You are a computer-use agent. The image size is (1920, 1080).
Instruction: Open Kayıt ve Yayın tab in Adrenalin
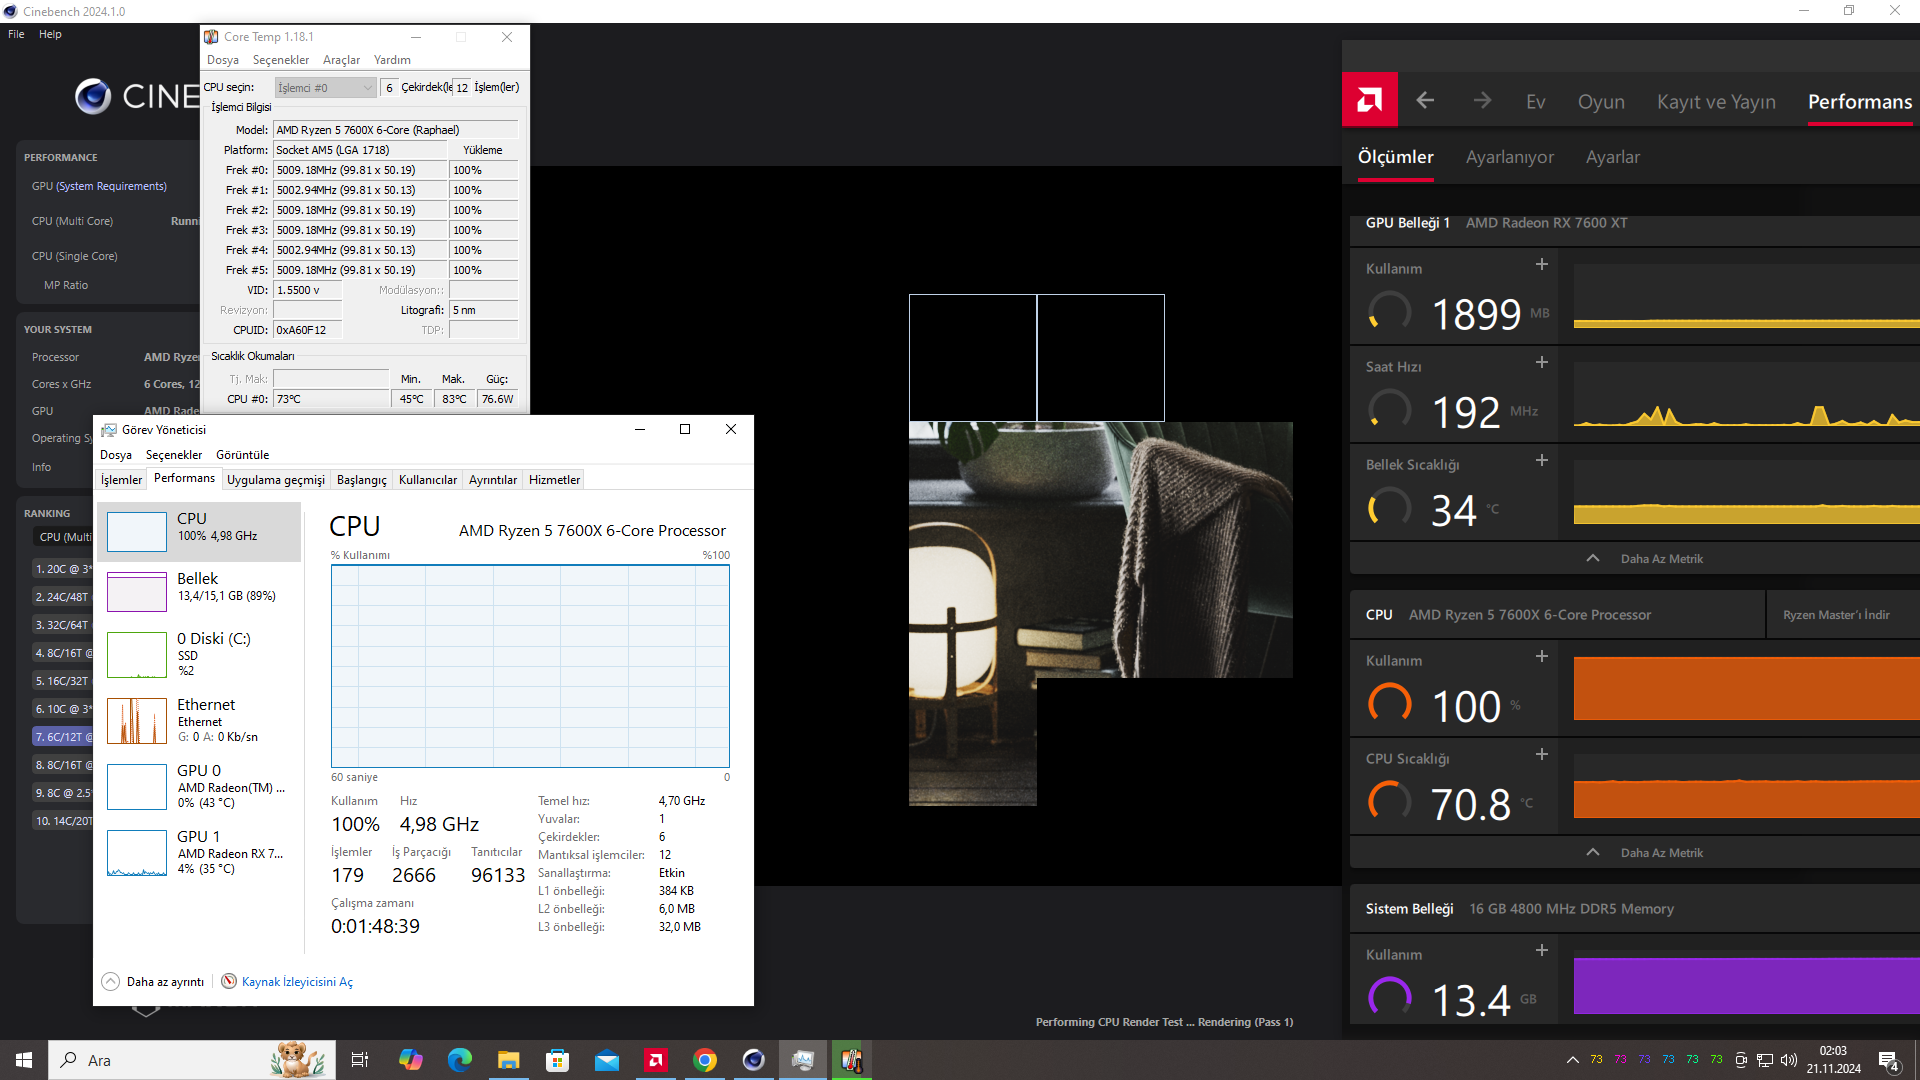pyautogui.click(x=1716, y=102)
